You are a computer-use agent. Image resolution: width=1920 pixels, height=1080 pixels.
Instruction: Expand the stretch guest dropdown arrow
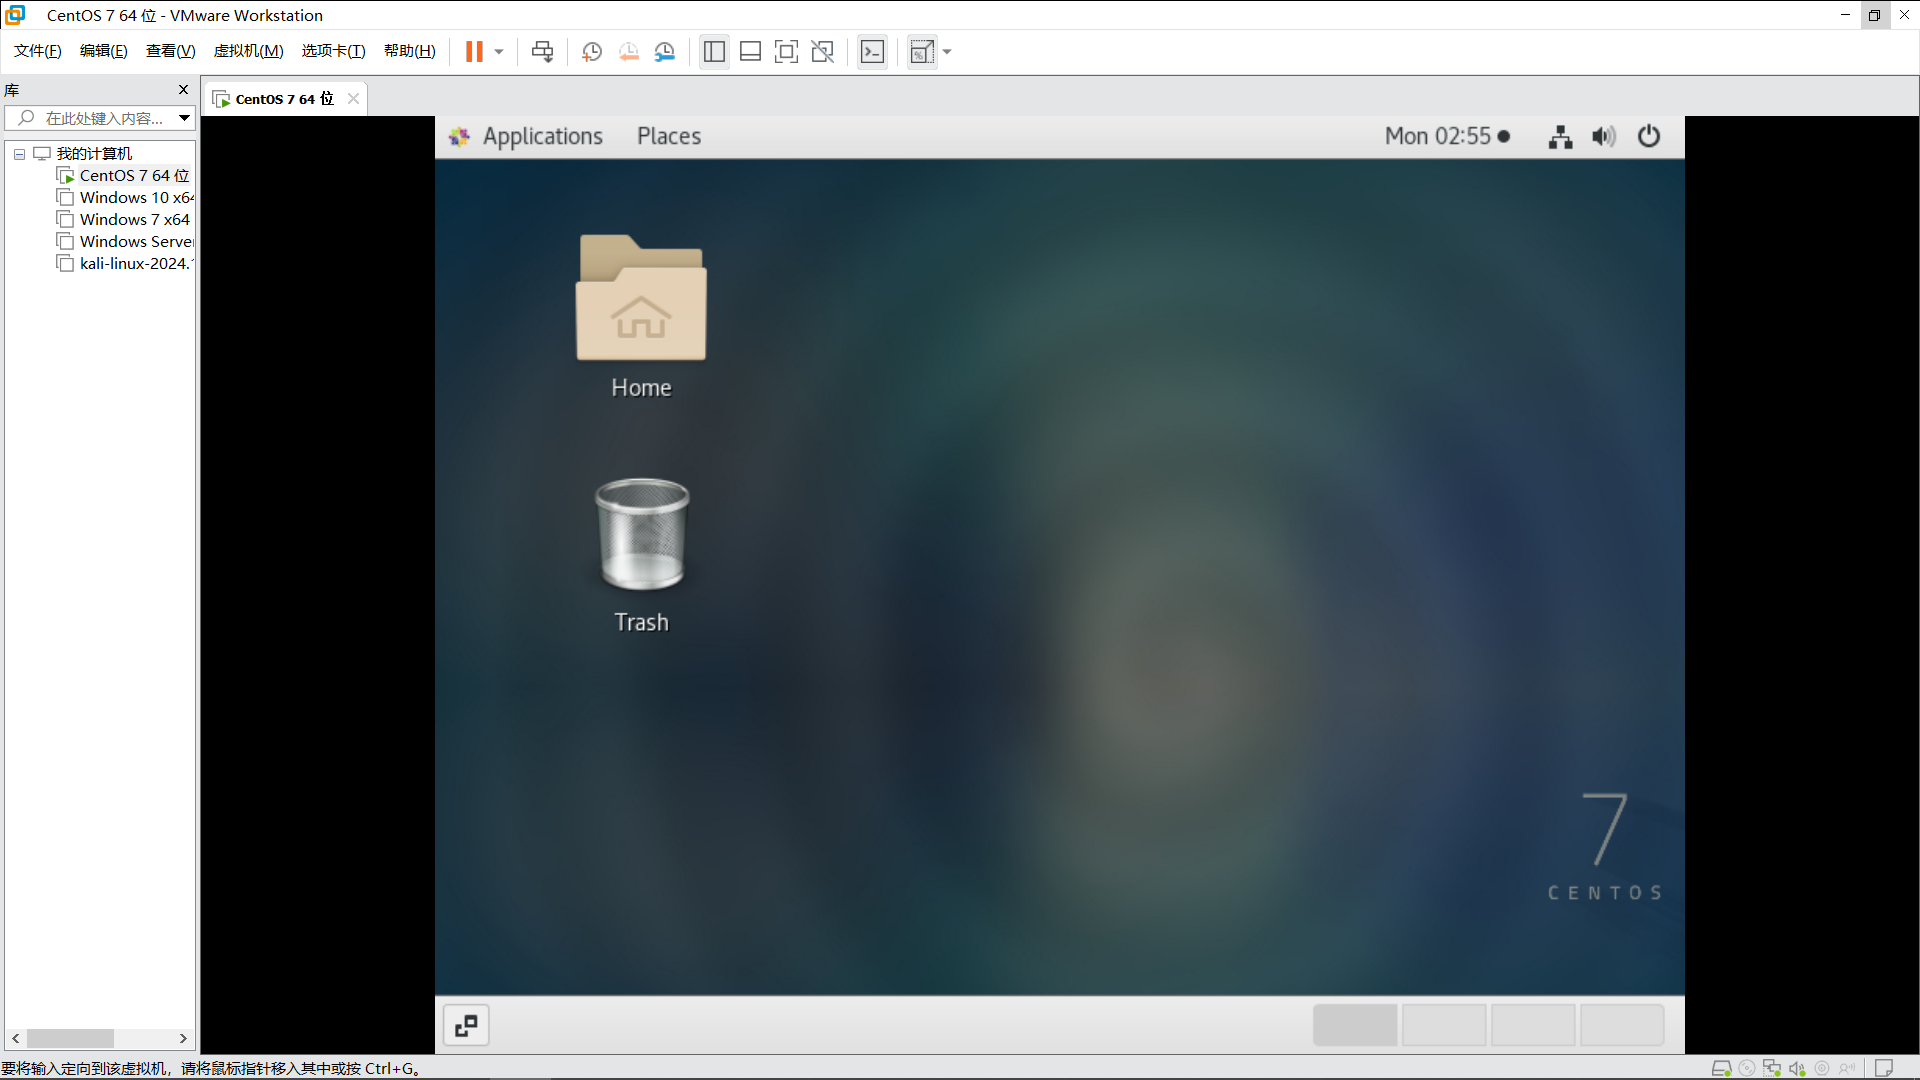point(947,52)
